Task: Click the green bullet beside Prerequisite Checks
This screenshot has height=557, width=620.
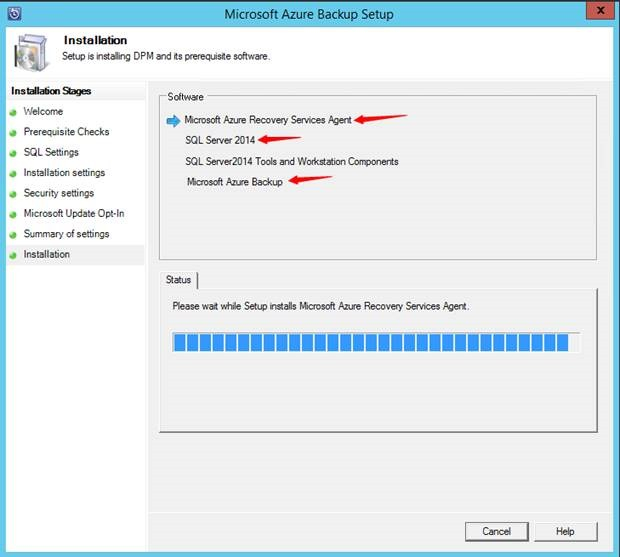Action: 14,132
